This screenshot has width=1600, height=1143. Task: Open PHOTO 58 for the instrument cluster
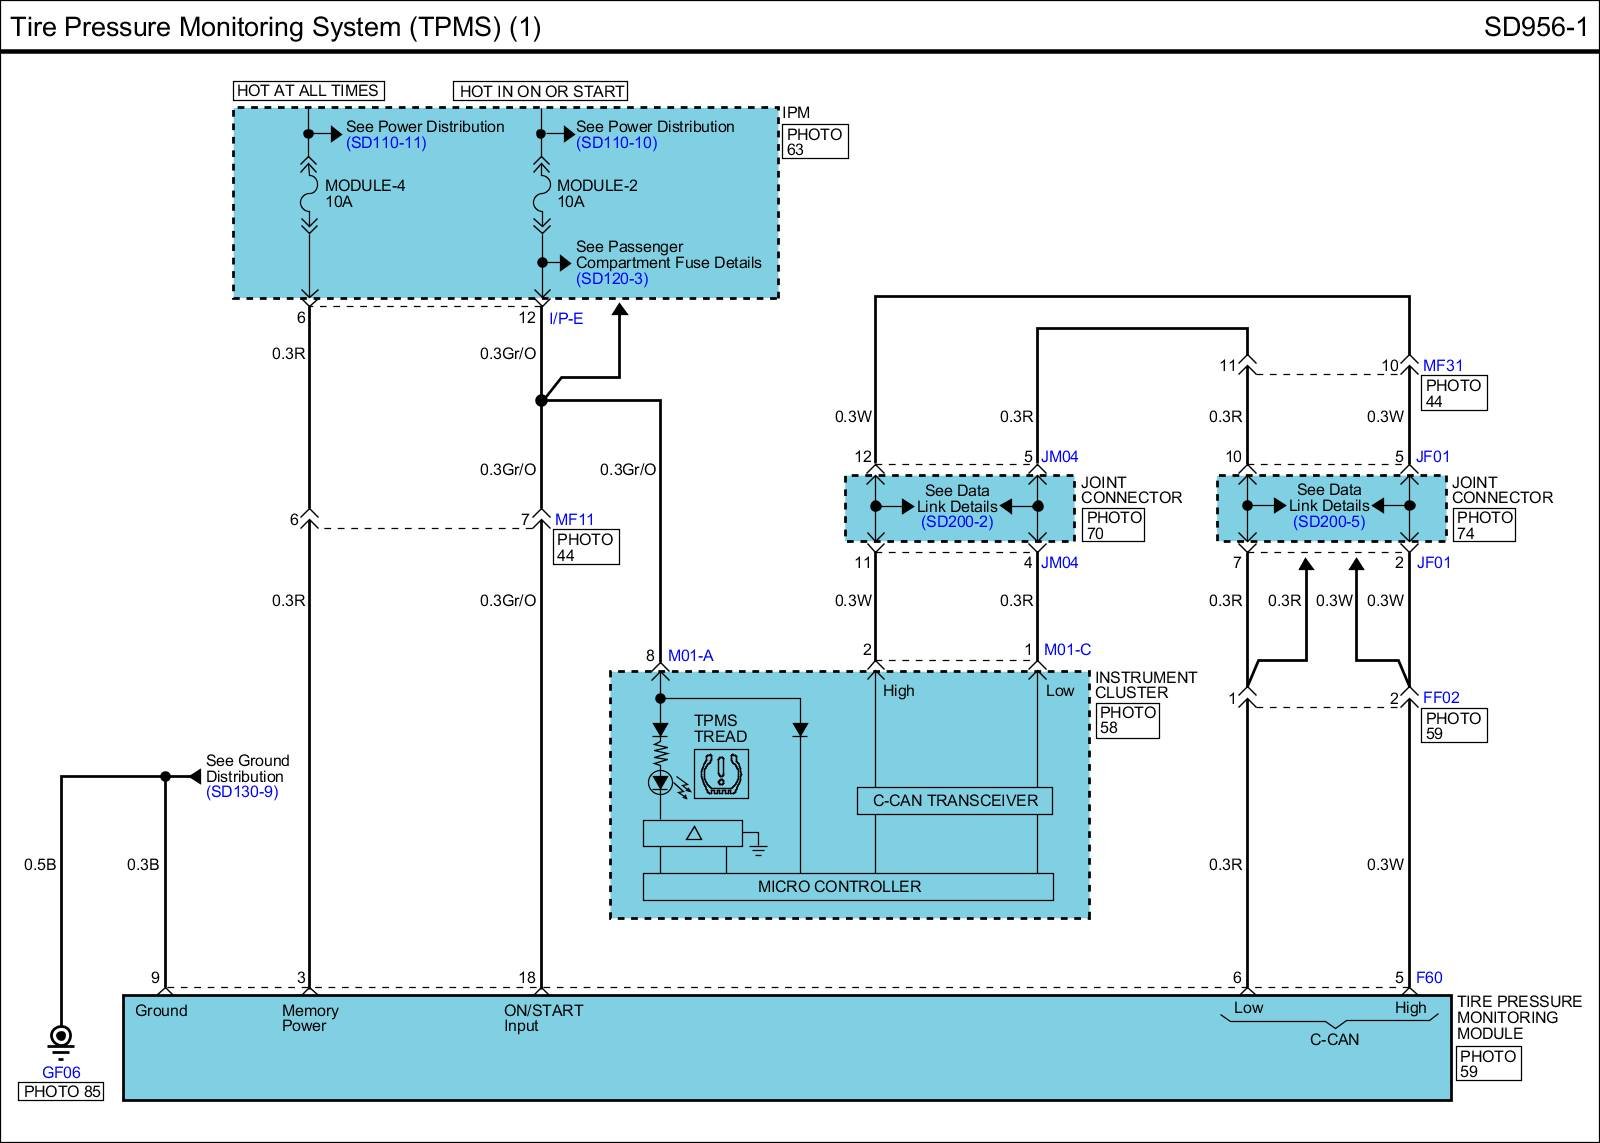tap(1127, 720)
